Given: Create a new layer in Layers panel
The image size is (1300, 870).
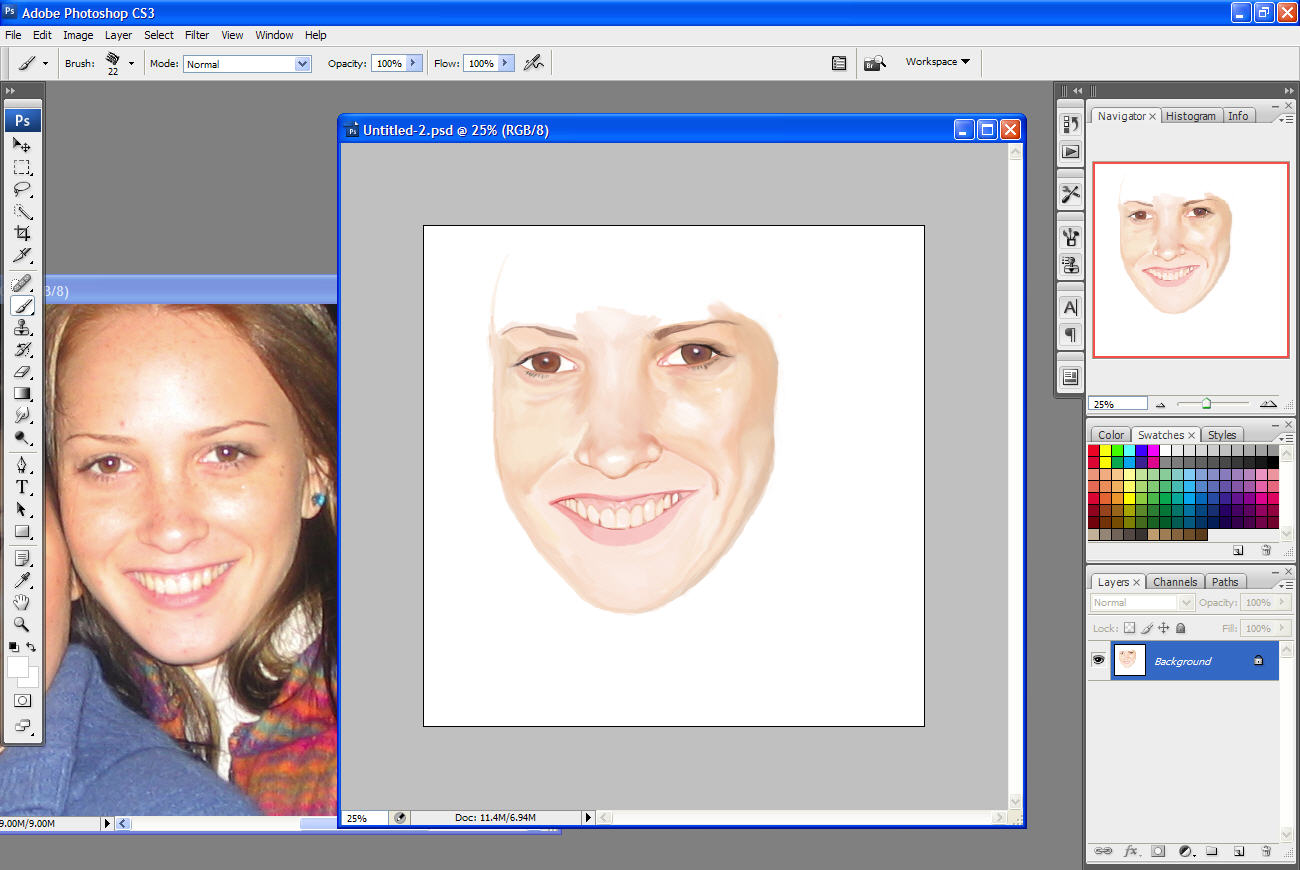Looking at the screenshot, I should [x=1238, y=851].
